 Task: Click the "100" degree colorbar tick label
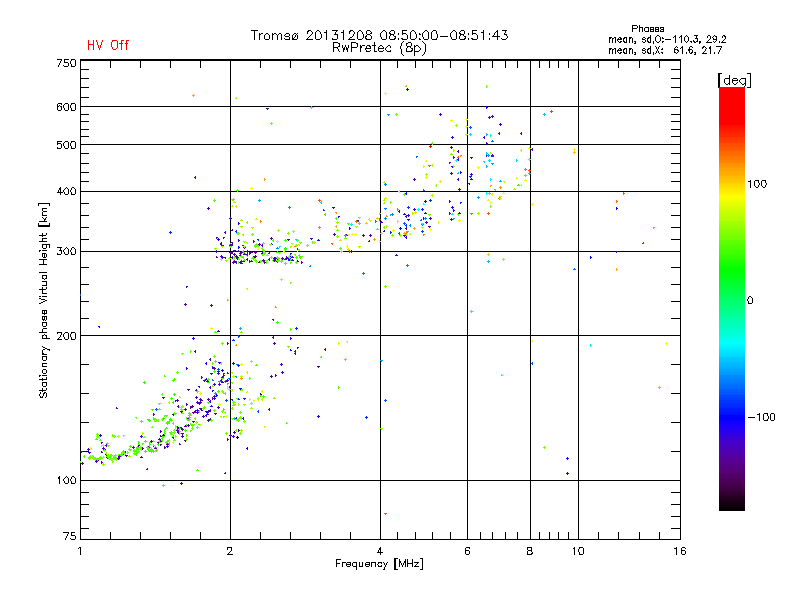(x=757, y=184)
